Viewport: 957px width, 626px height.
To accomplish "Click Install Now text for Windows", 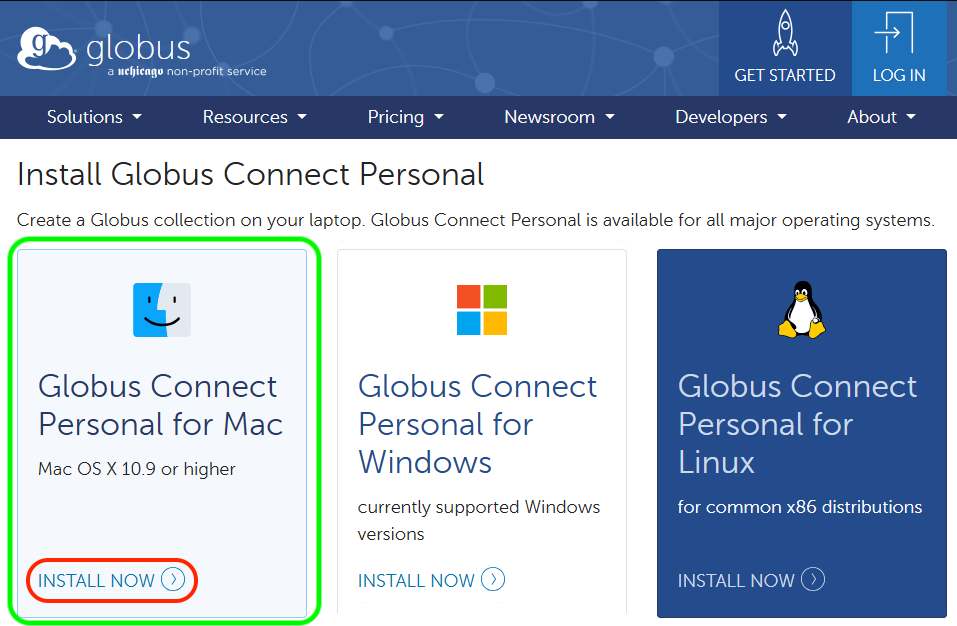I will [416, 581].
